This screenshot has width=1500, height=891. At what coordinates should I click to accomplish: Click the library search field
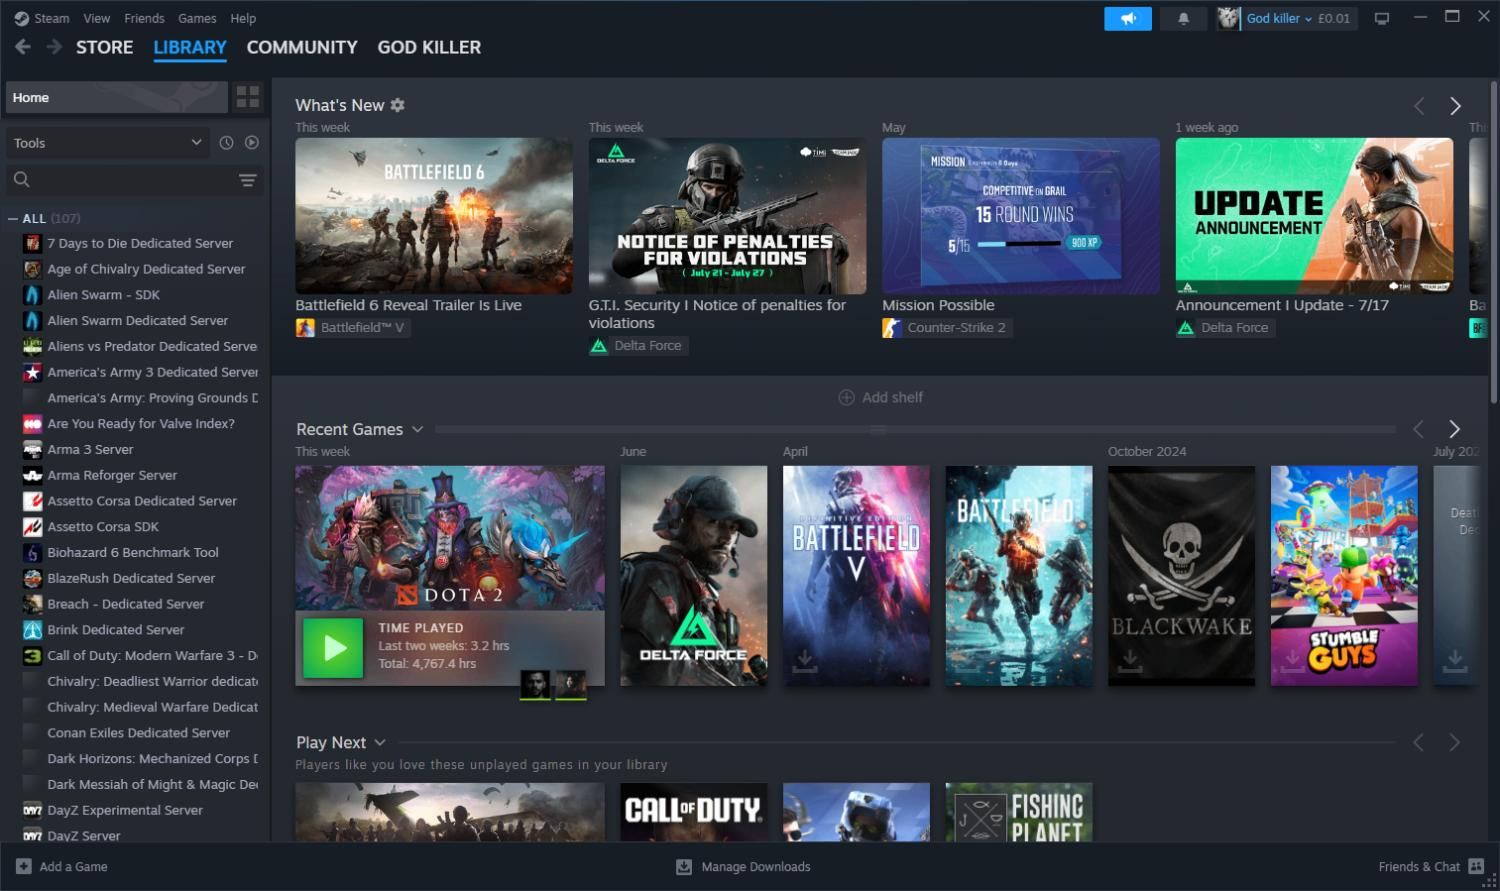point(135,180)
